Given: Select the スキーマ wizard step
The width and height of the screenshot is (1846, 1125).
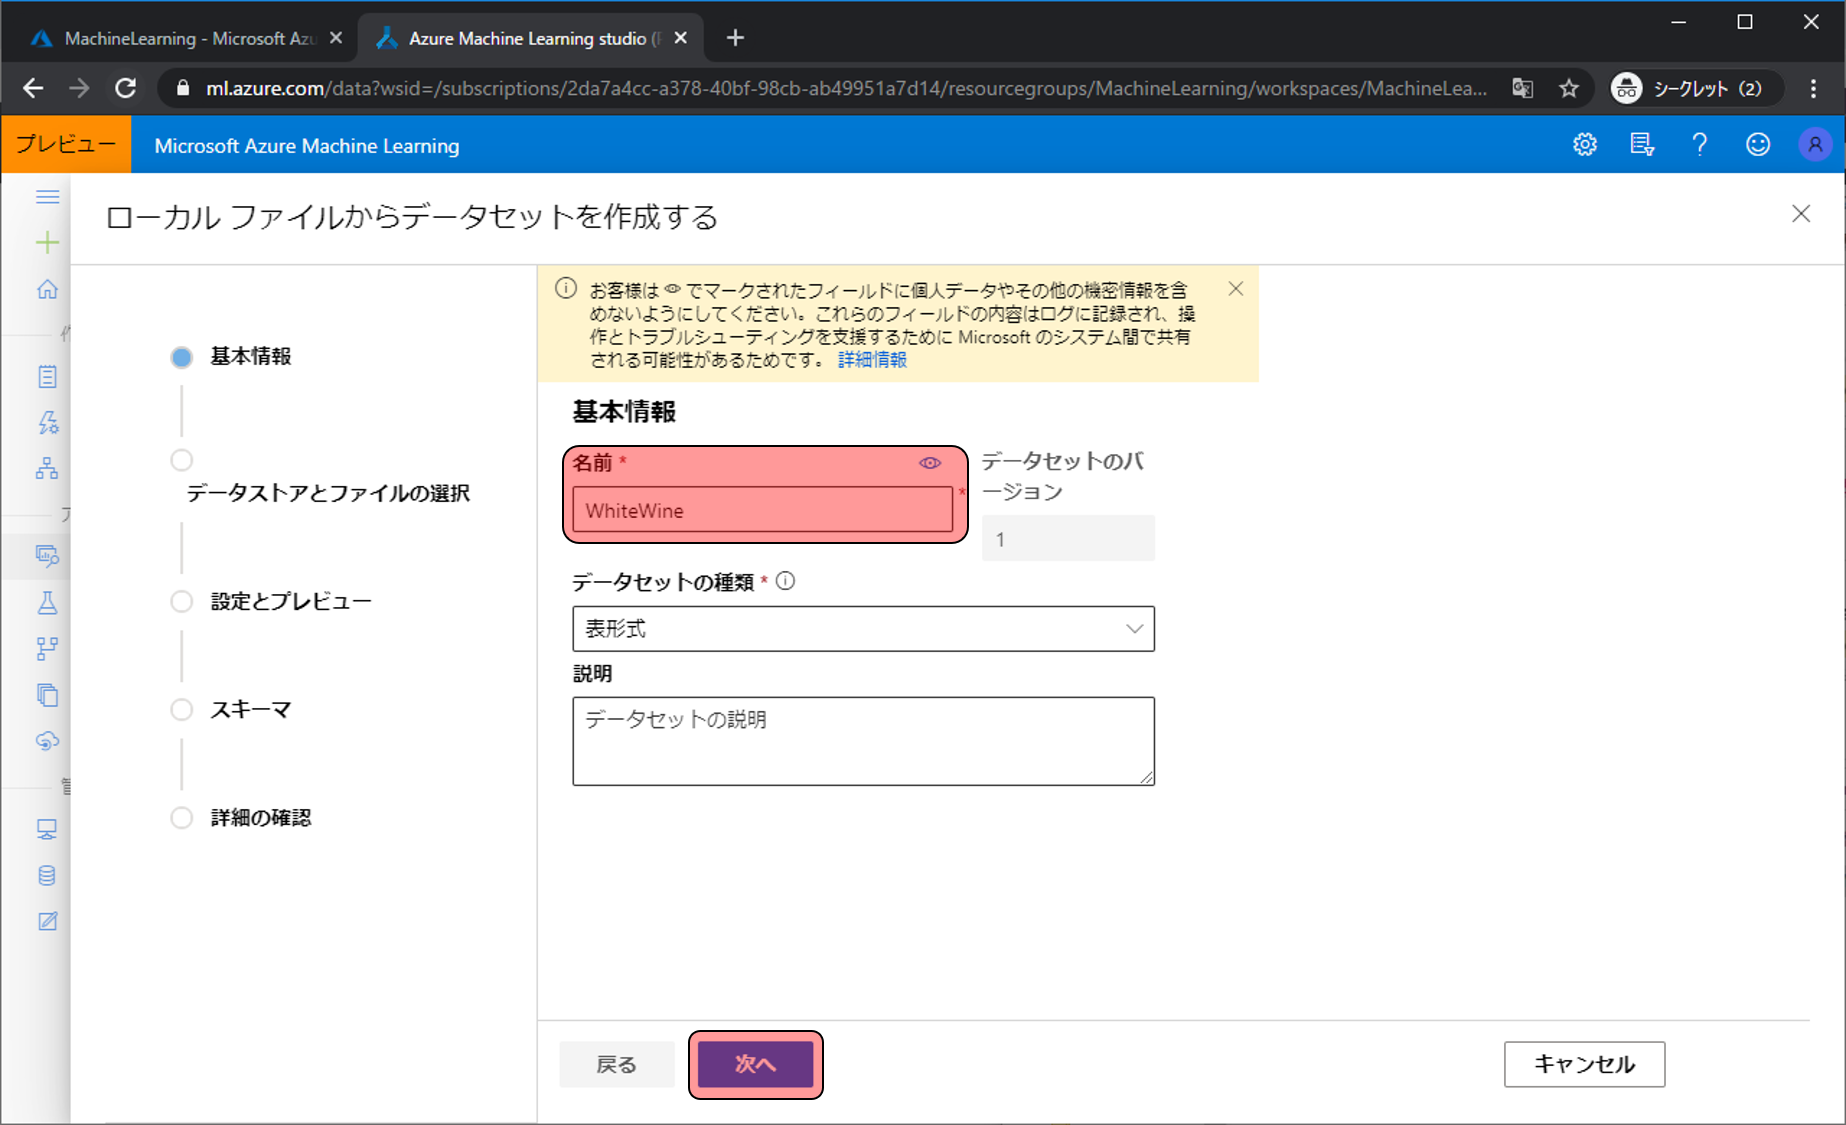Looking at the screenshot, I should pyautogui.click(x=250, y=710).
